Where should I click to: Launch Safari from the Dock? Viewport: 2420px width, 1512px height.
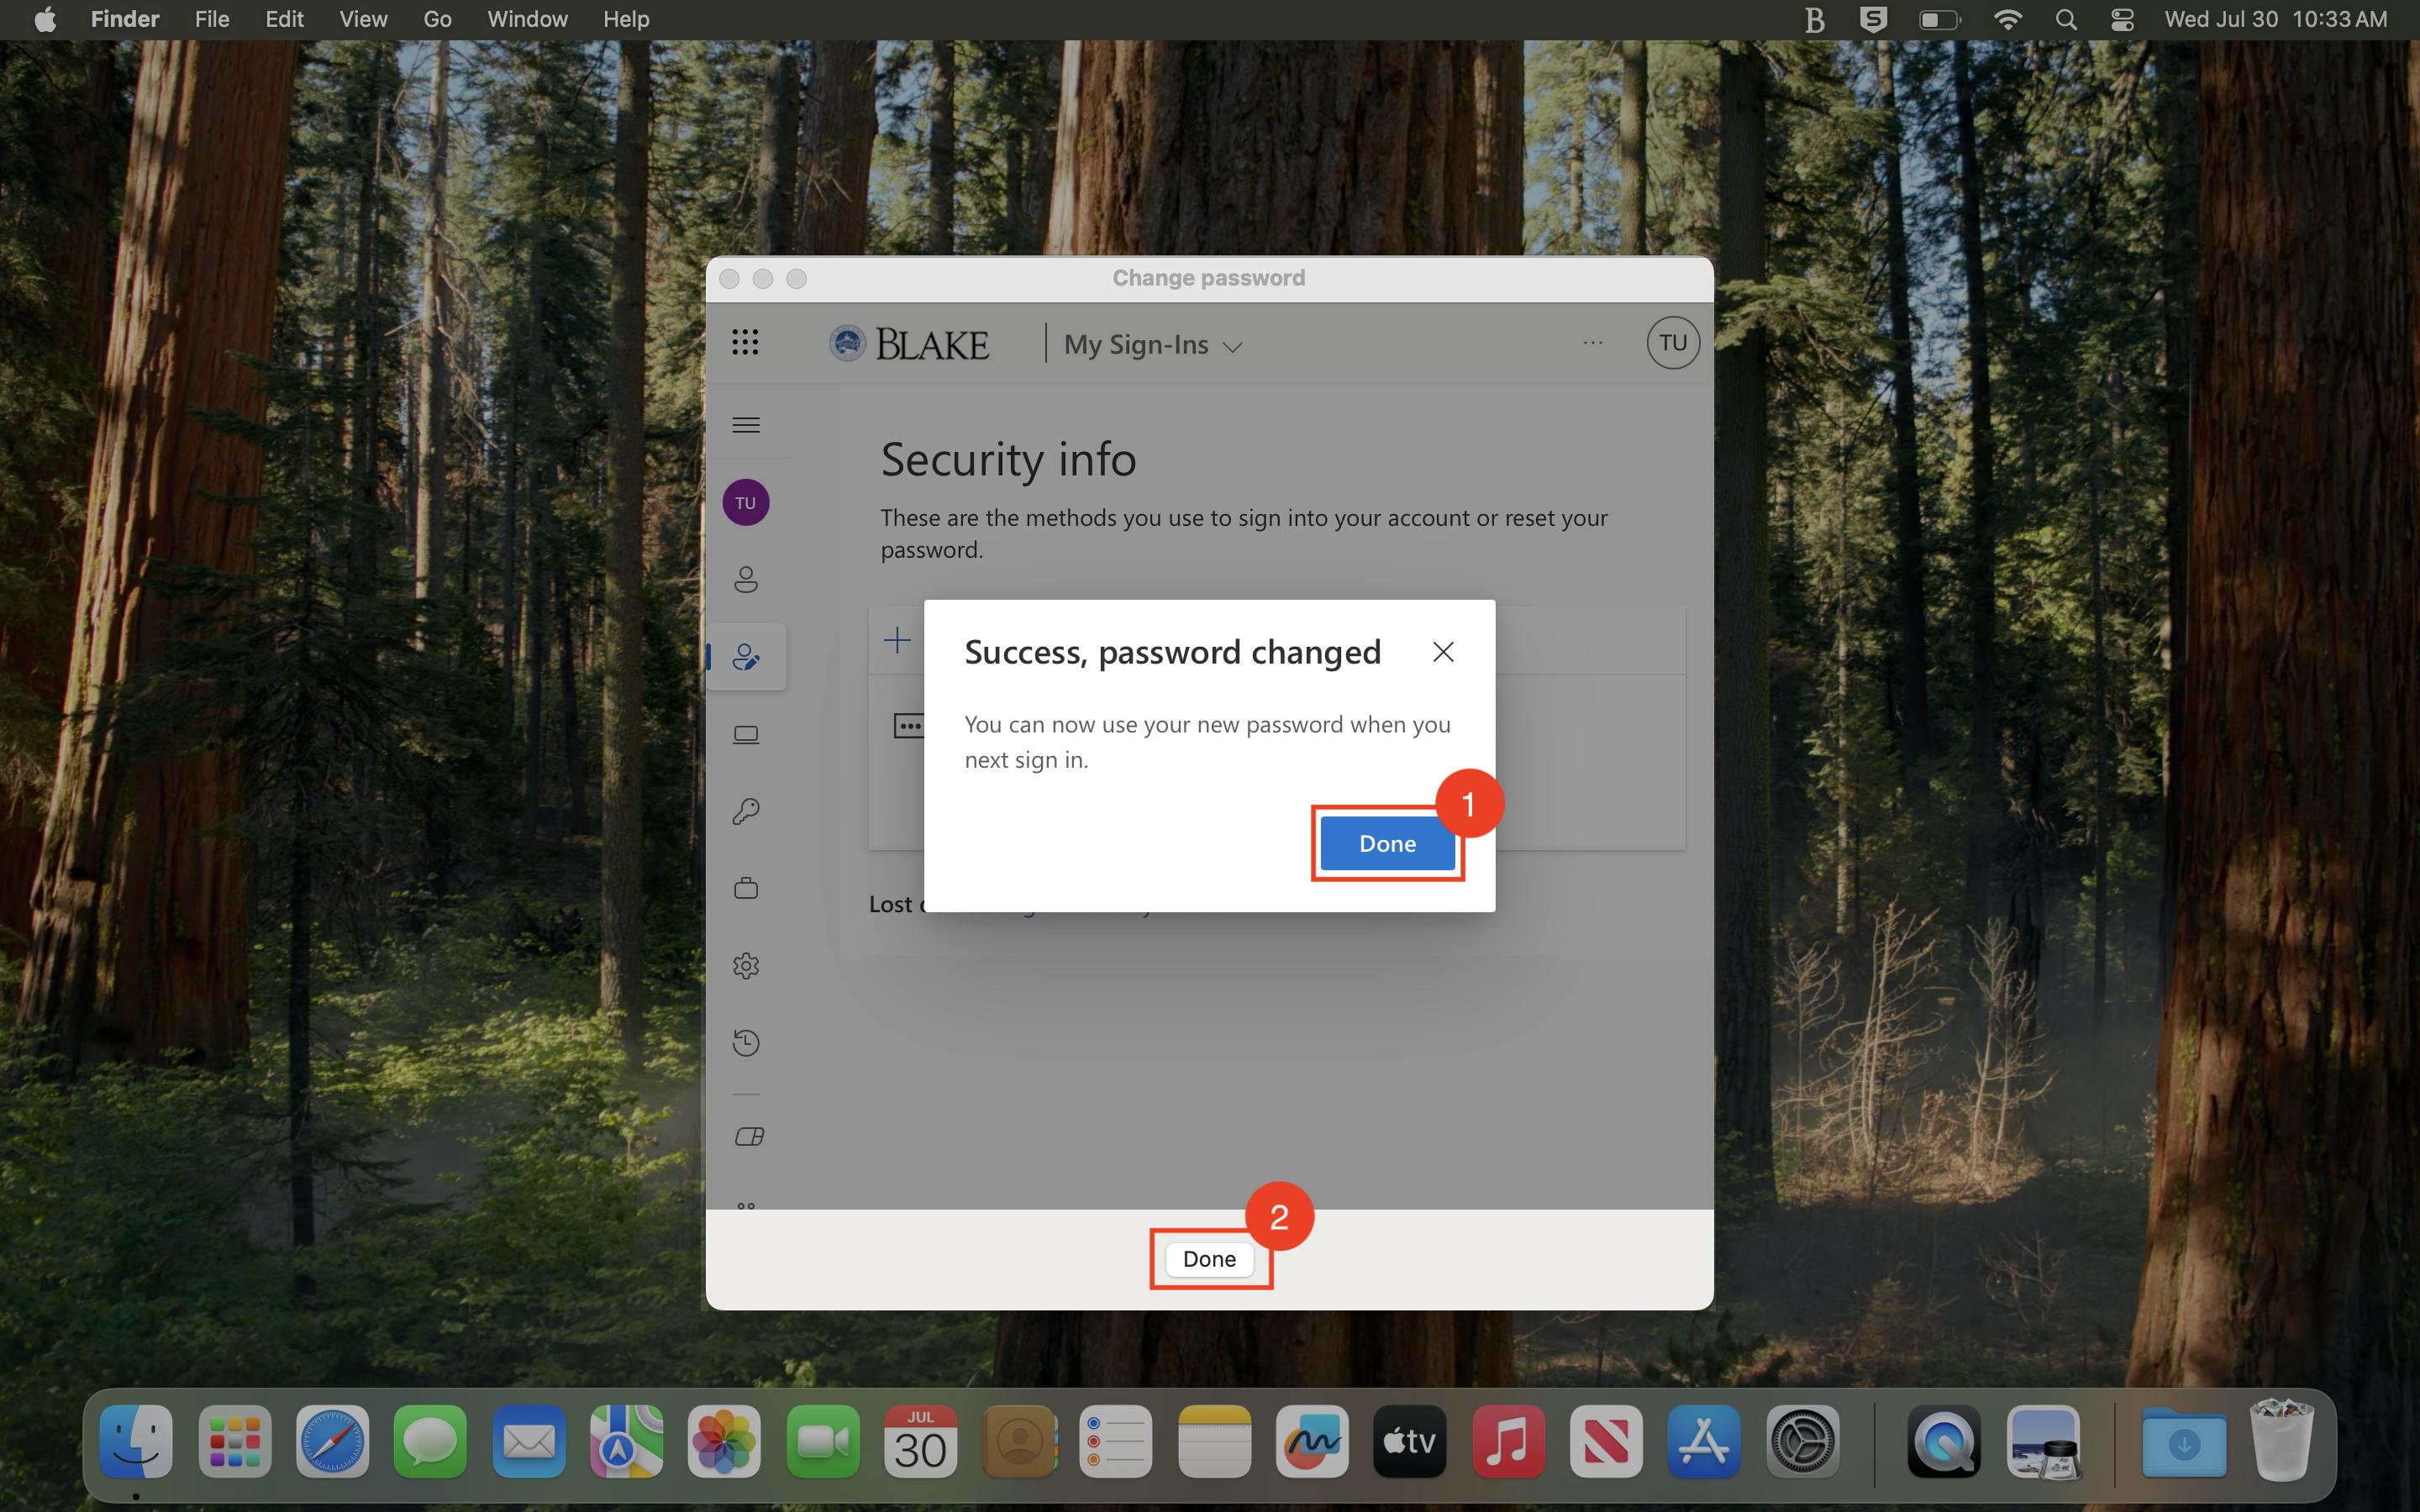[x=333, y=1441]
